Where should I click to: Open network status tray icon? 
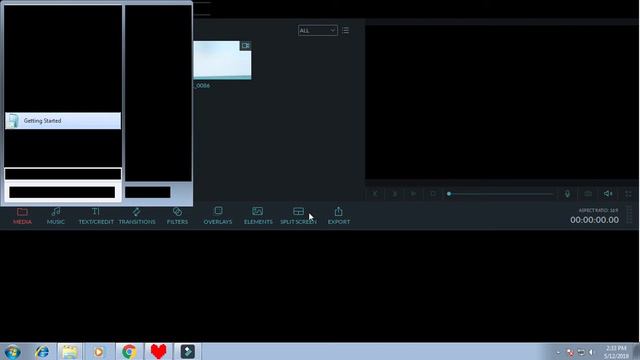pyautogui.click(x=581, y=352)
